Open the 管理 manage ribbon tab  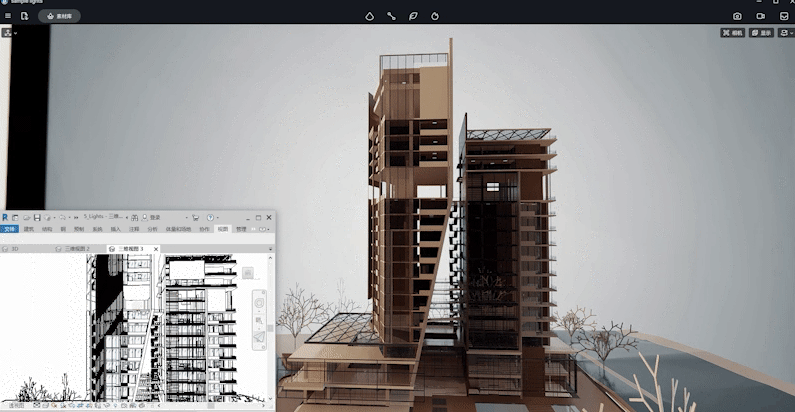point(241,229)
